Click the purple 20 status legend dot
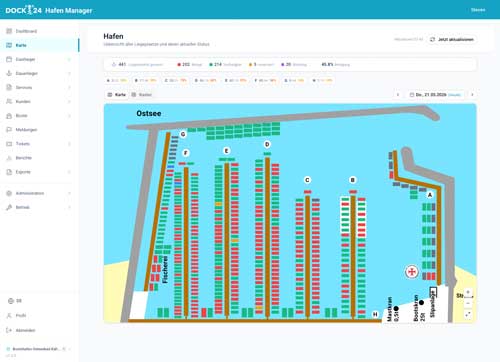The image size is (500, 362). click(283, 65)
